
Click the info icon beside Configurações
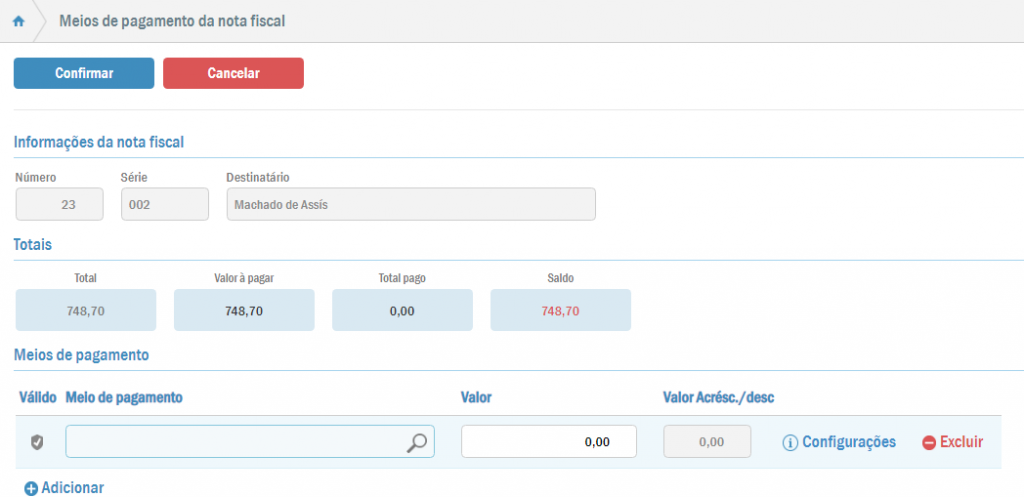790,442
